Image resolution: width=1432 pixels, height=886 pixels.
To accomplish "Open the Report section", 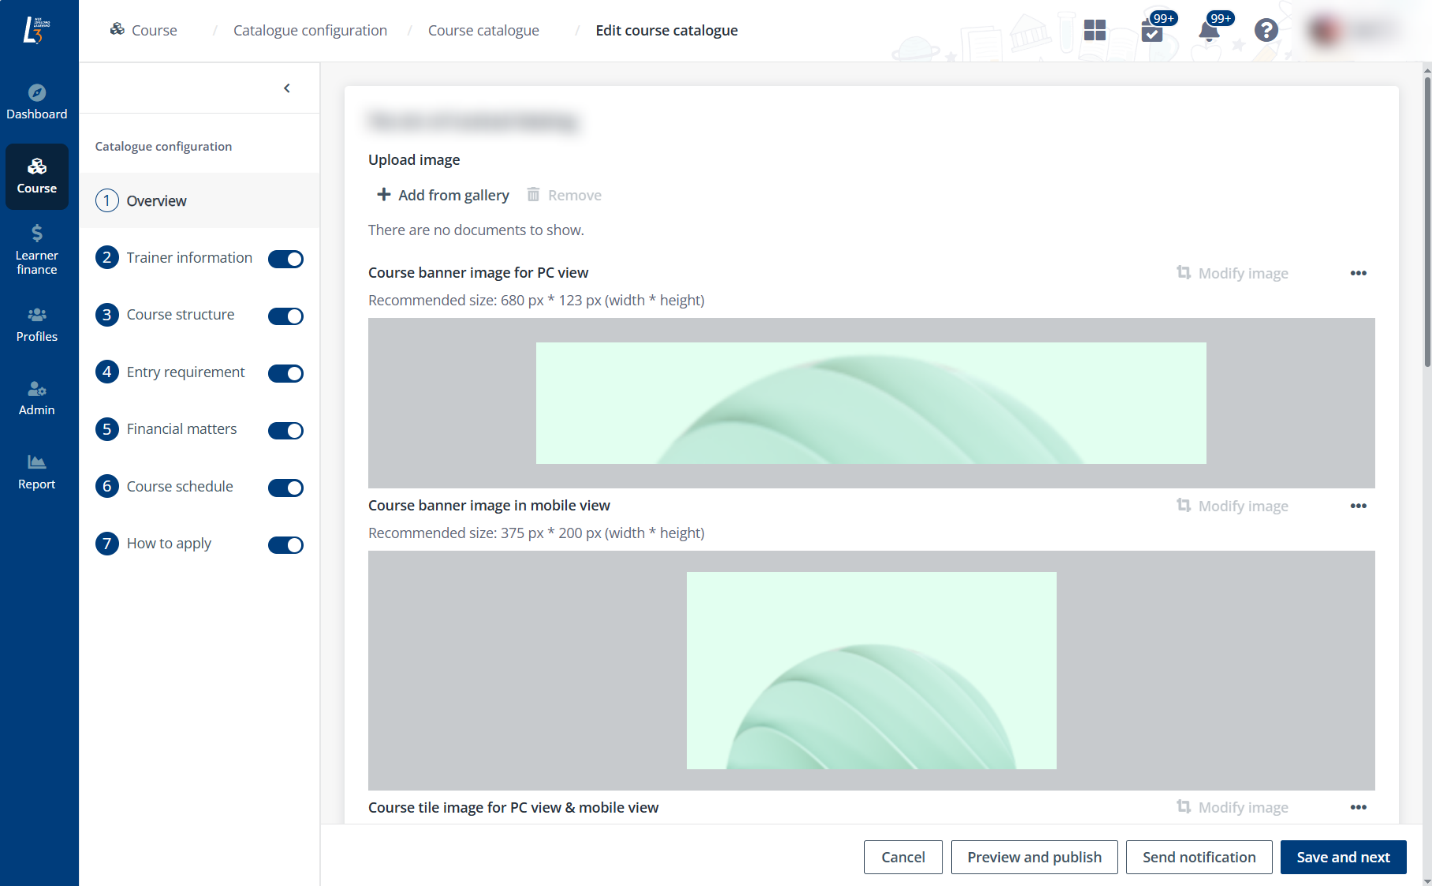I will 37,472.
